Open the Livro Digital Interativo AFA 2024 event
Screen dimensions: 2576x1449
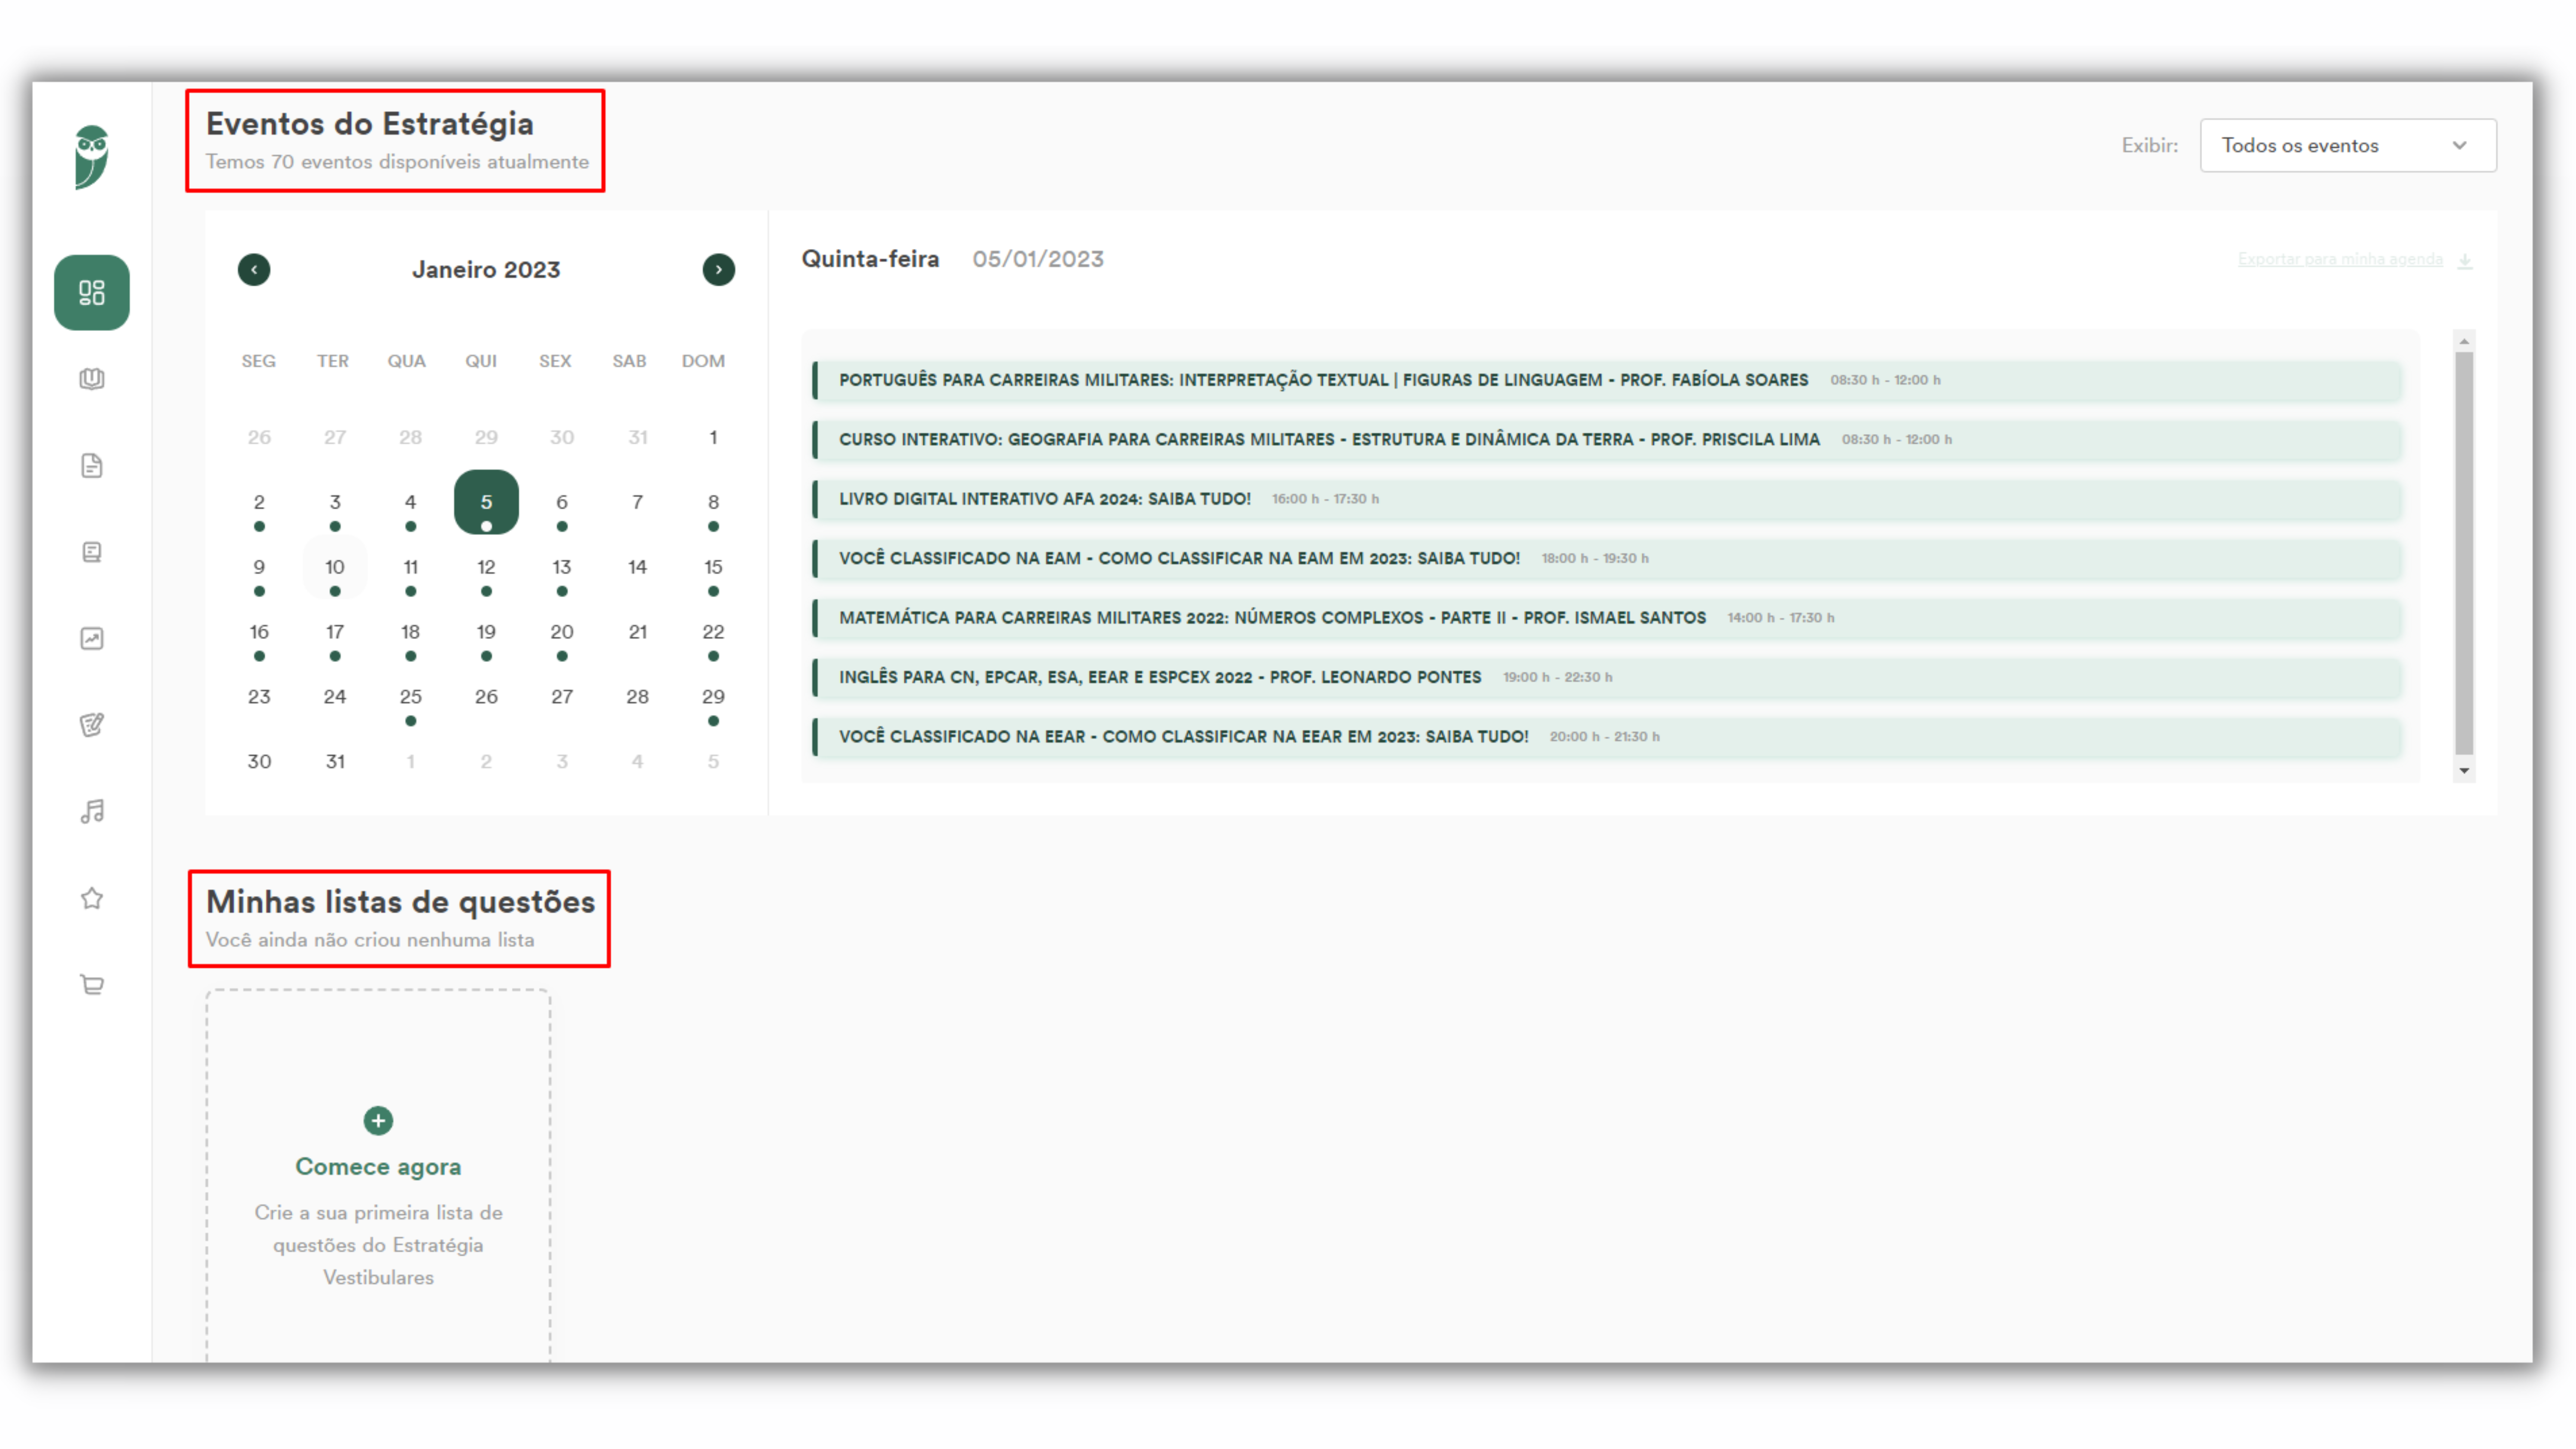1044,499
